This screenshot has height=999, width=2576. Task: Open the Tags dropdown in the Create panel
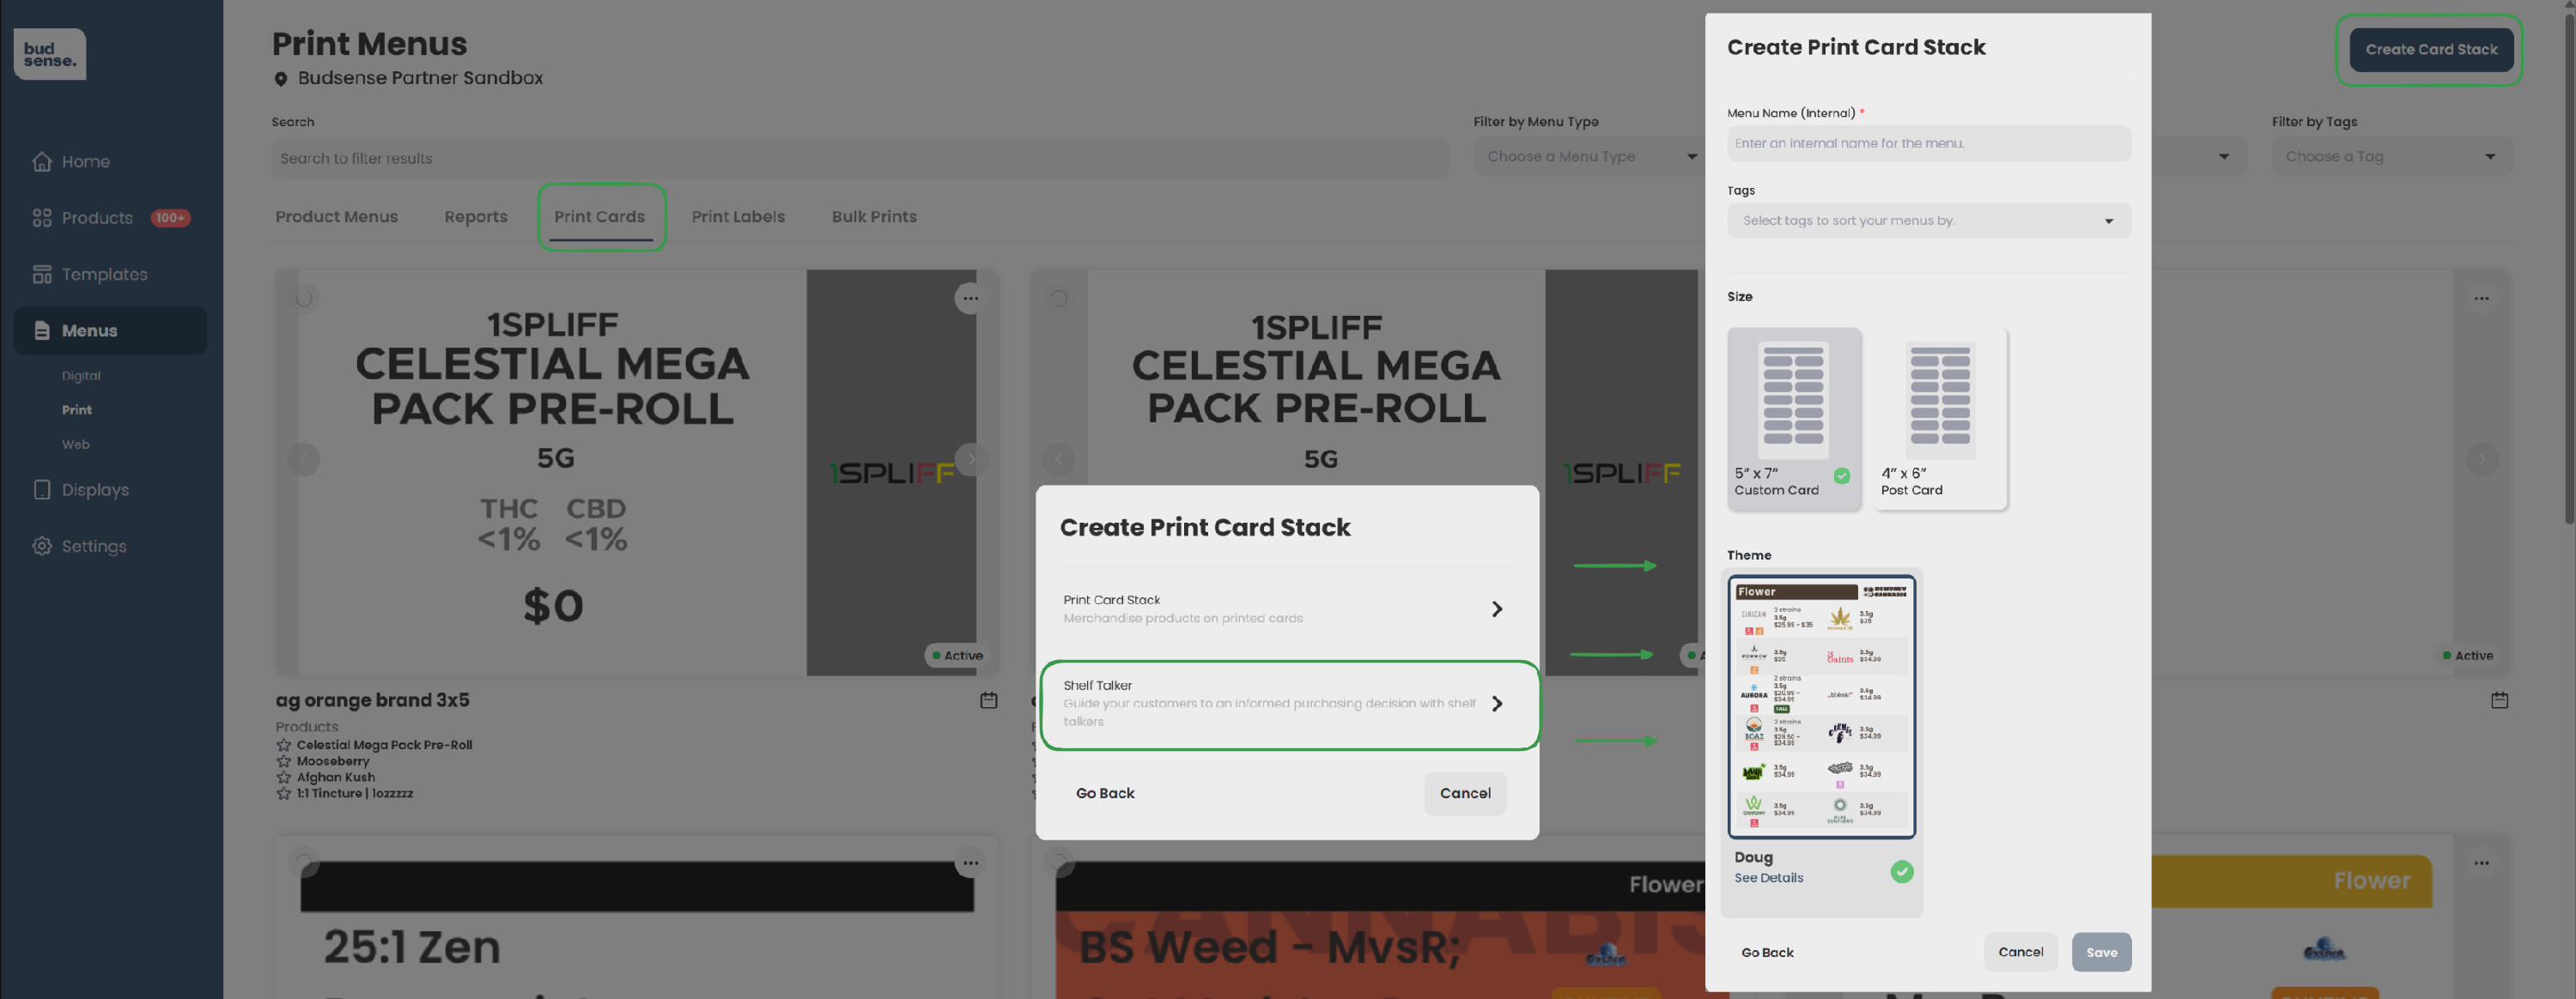1928,221
